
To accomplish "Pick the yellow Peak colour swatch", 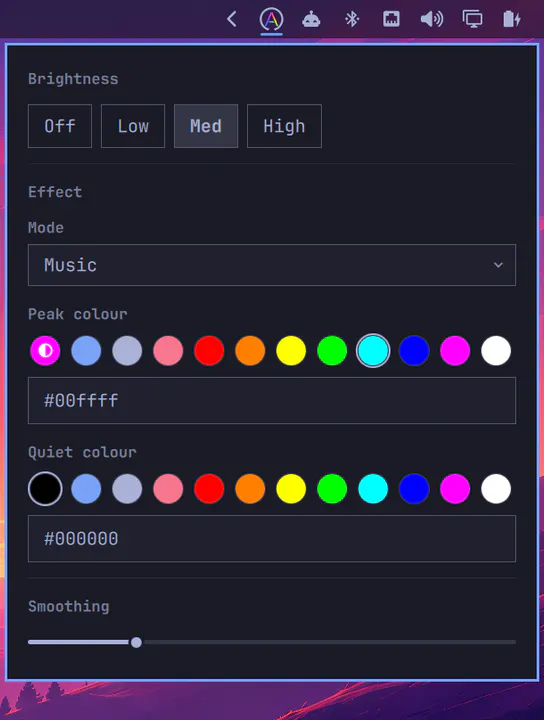I will coord(291,351).
